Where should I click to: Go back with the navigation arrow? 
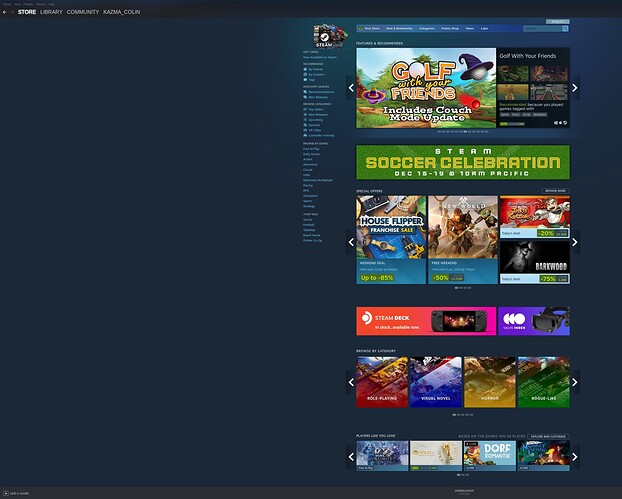(x=4, y=12)
